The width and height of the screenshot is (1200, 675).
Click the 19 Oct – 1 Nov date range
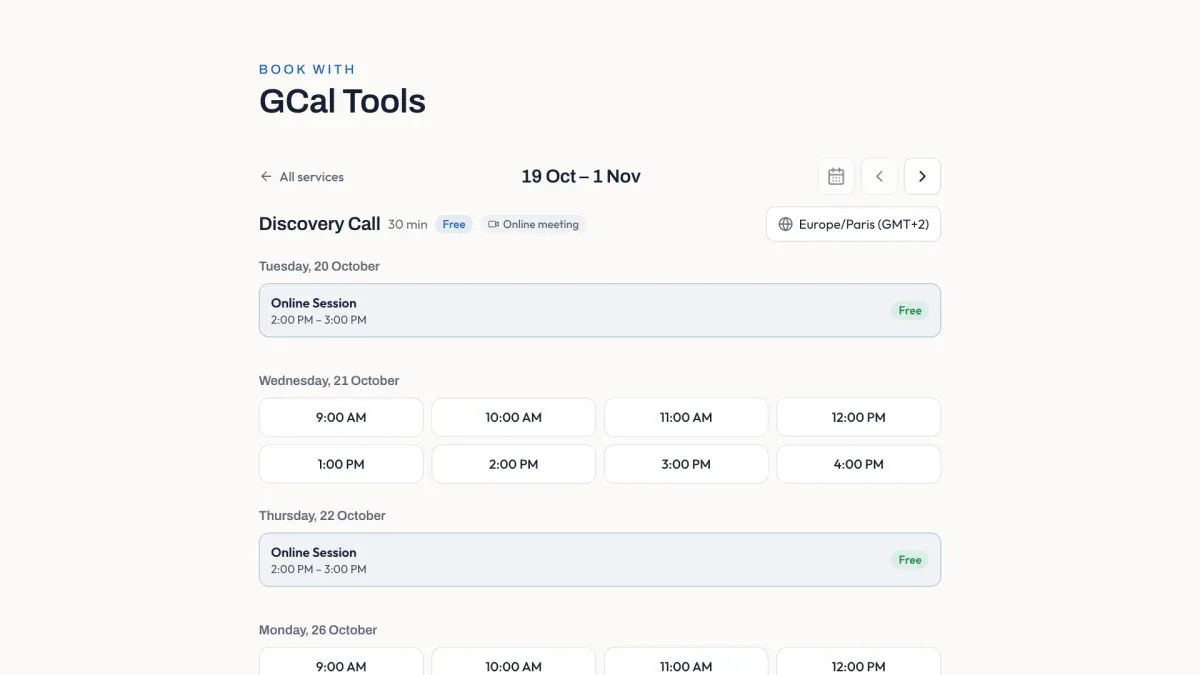click(x=581, y=176)
